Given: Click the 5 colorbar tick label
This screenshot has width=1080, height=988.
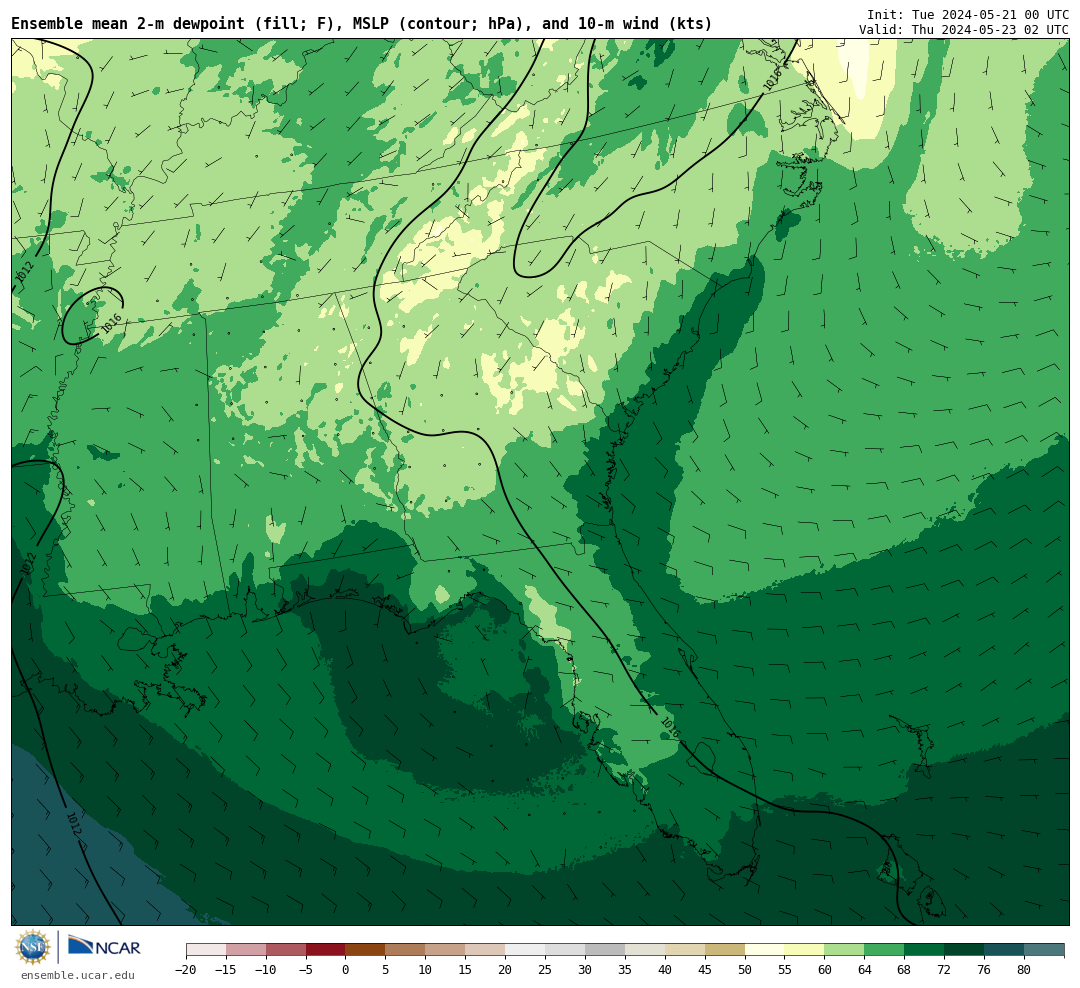Looking at the screenshot, I should pos(386,970).
